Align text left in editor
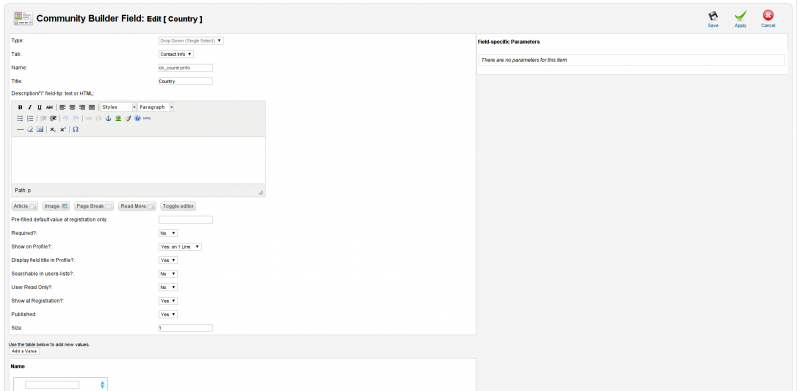The image size is (800, 391). point(62,107)
